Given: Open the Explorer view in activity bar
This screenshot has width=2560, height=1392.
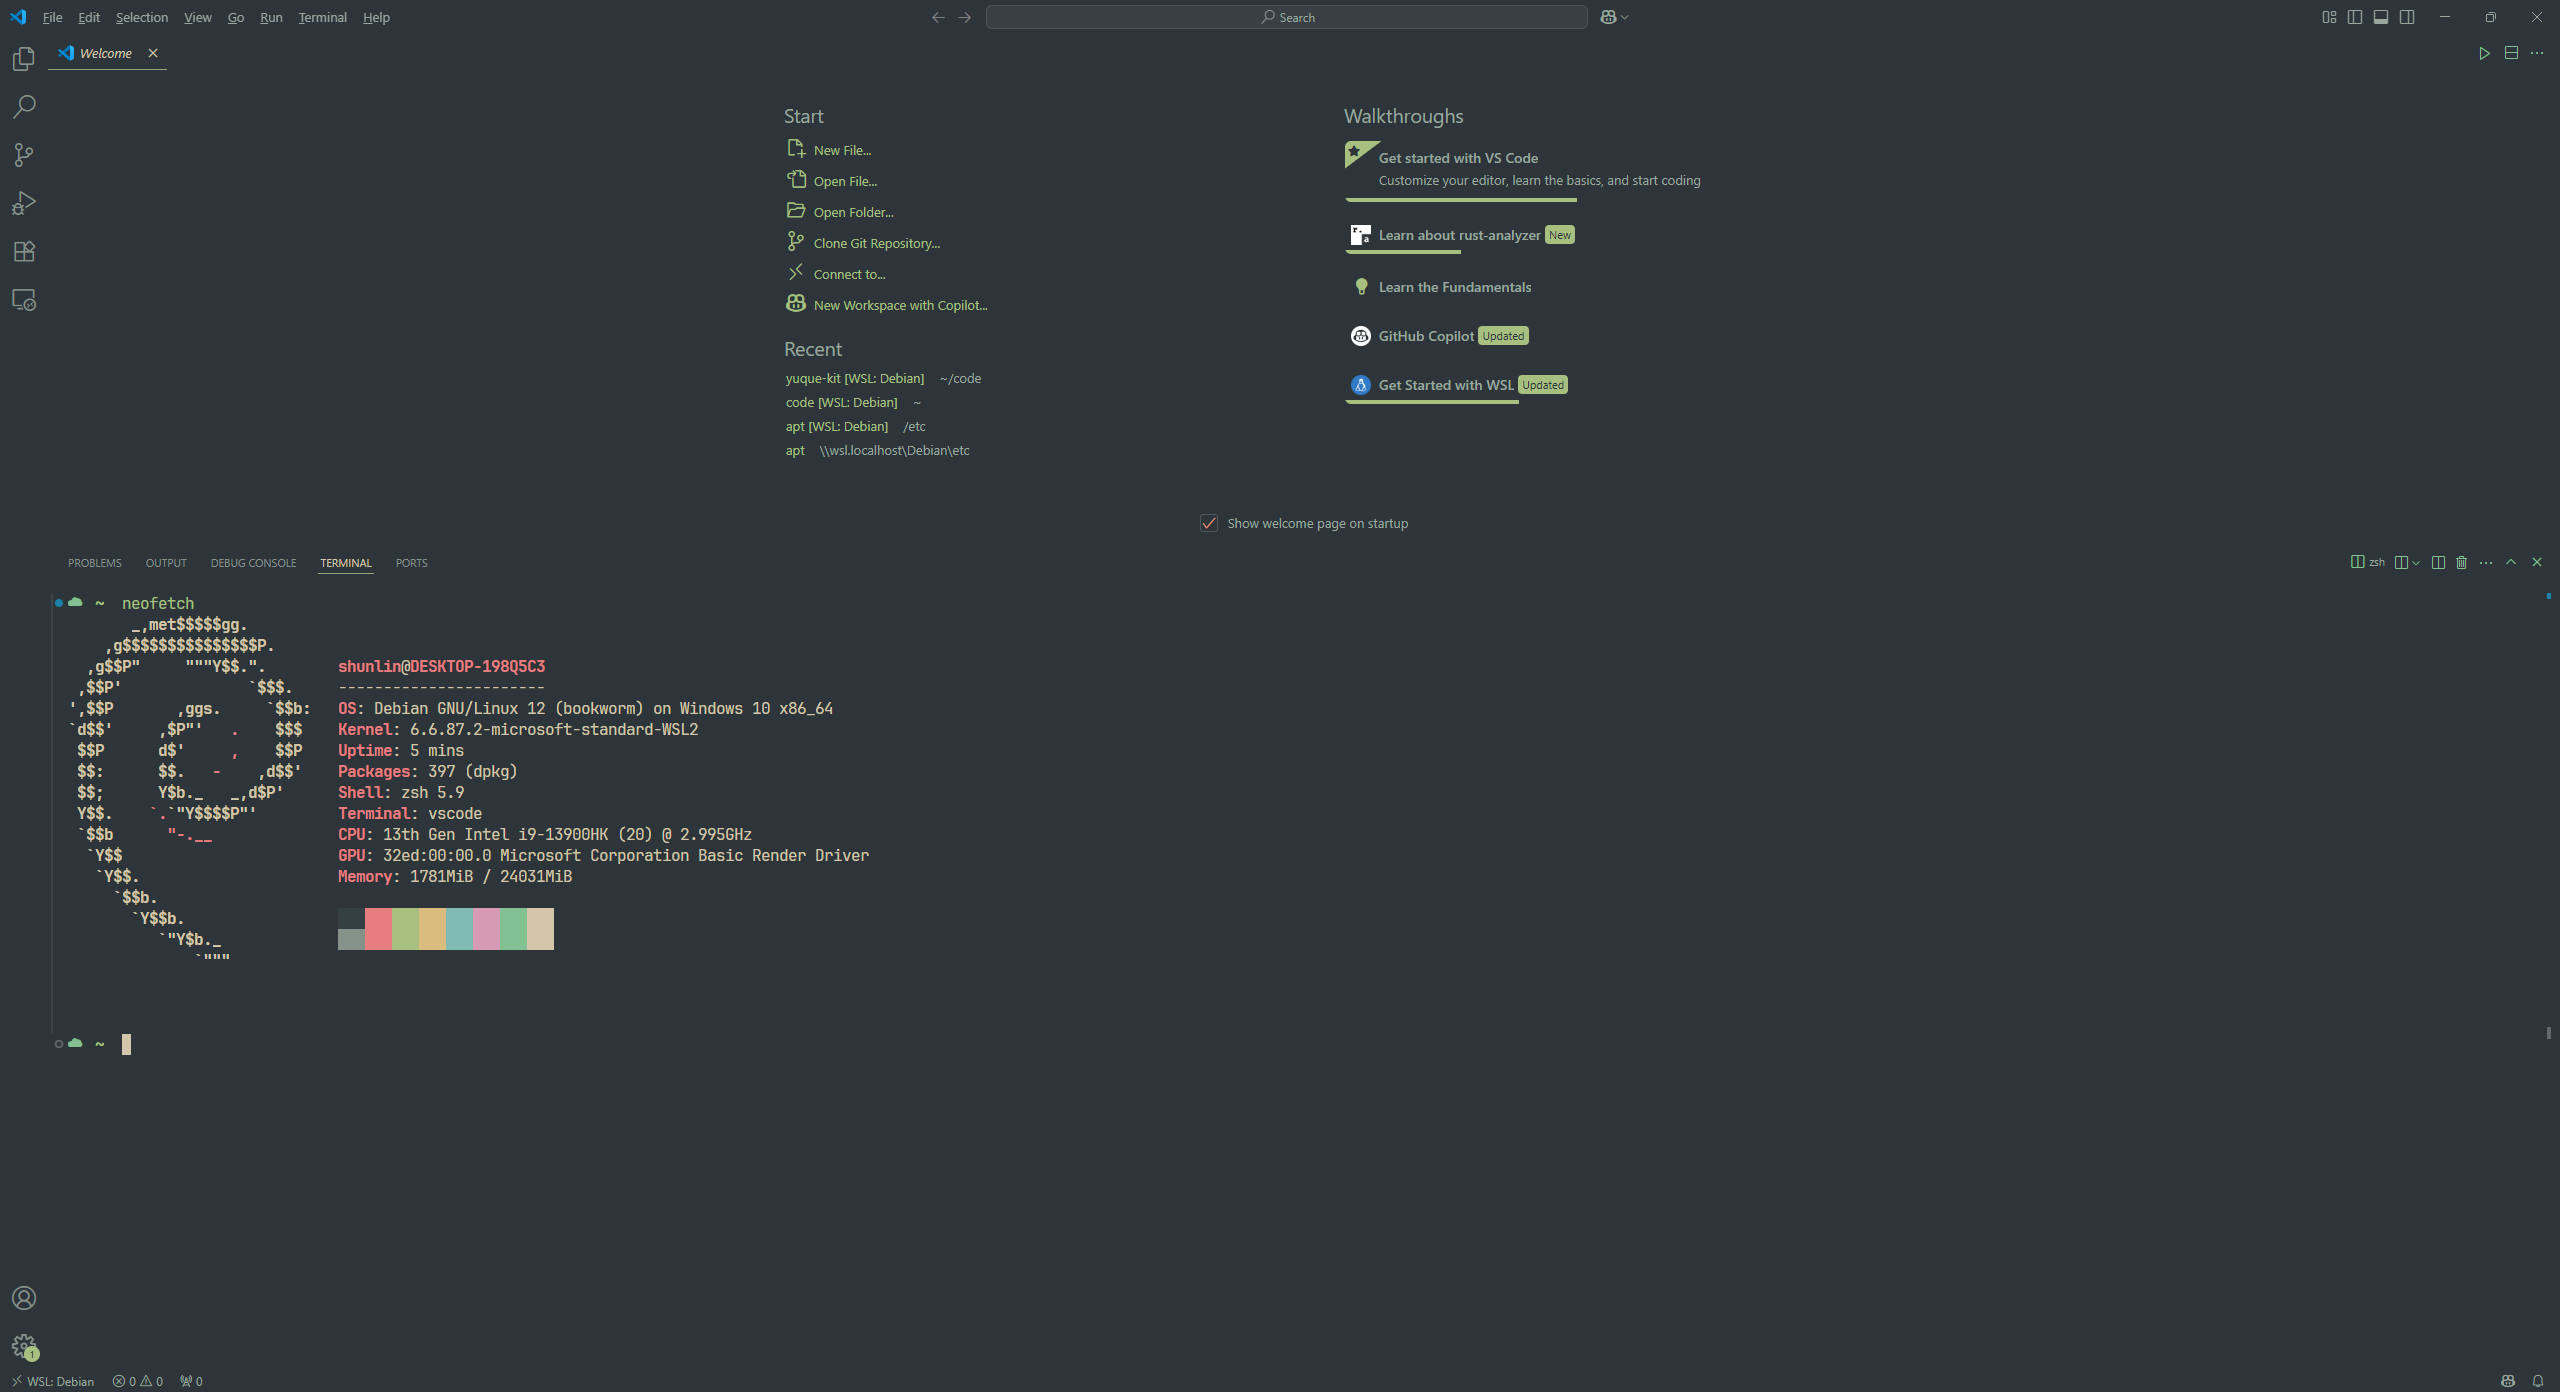Looking at the screenshot, I should [x=24, y=59].
